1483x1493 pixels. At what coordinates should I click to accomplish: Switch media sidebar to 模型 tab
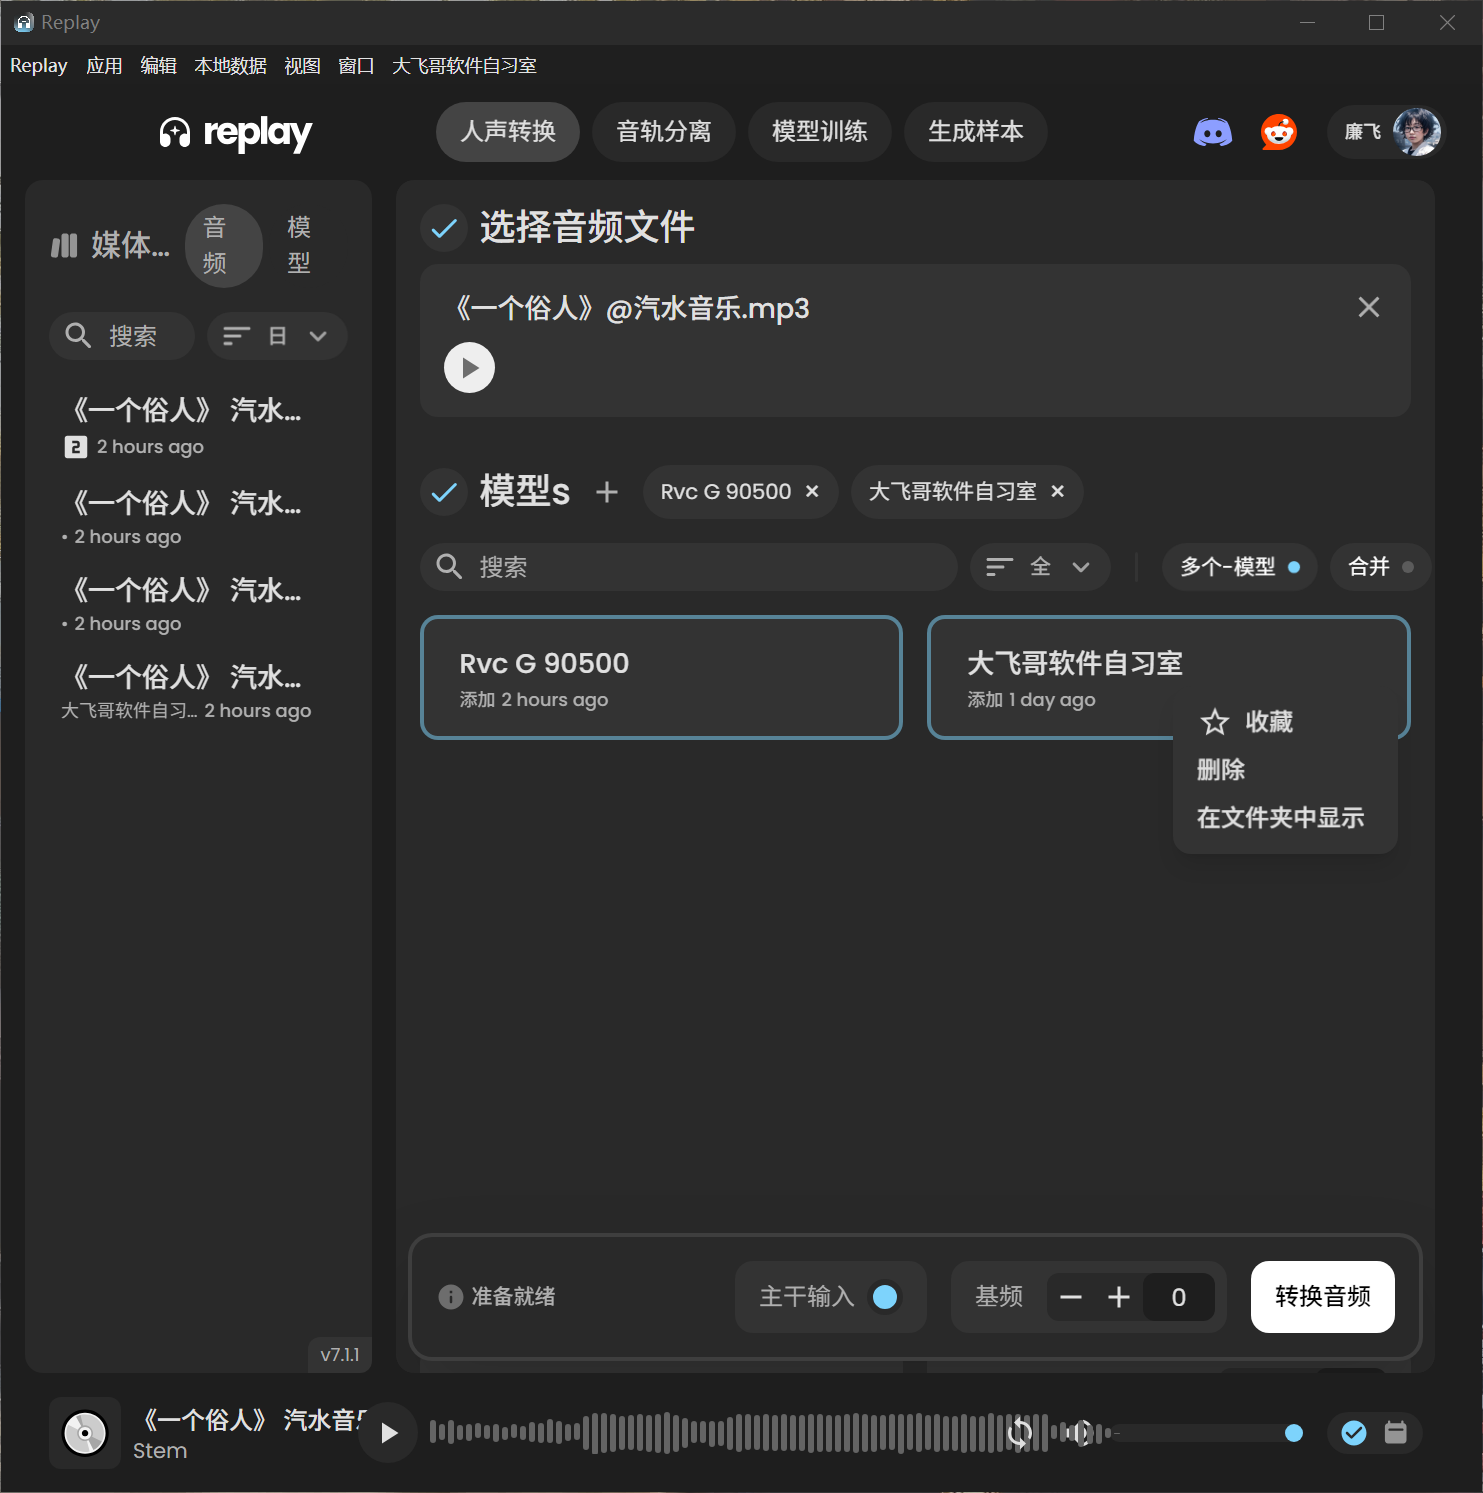(x=299, y=245)
